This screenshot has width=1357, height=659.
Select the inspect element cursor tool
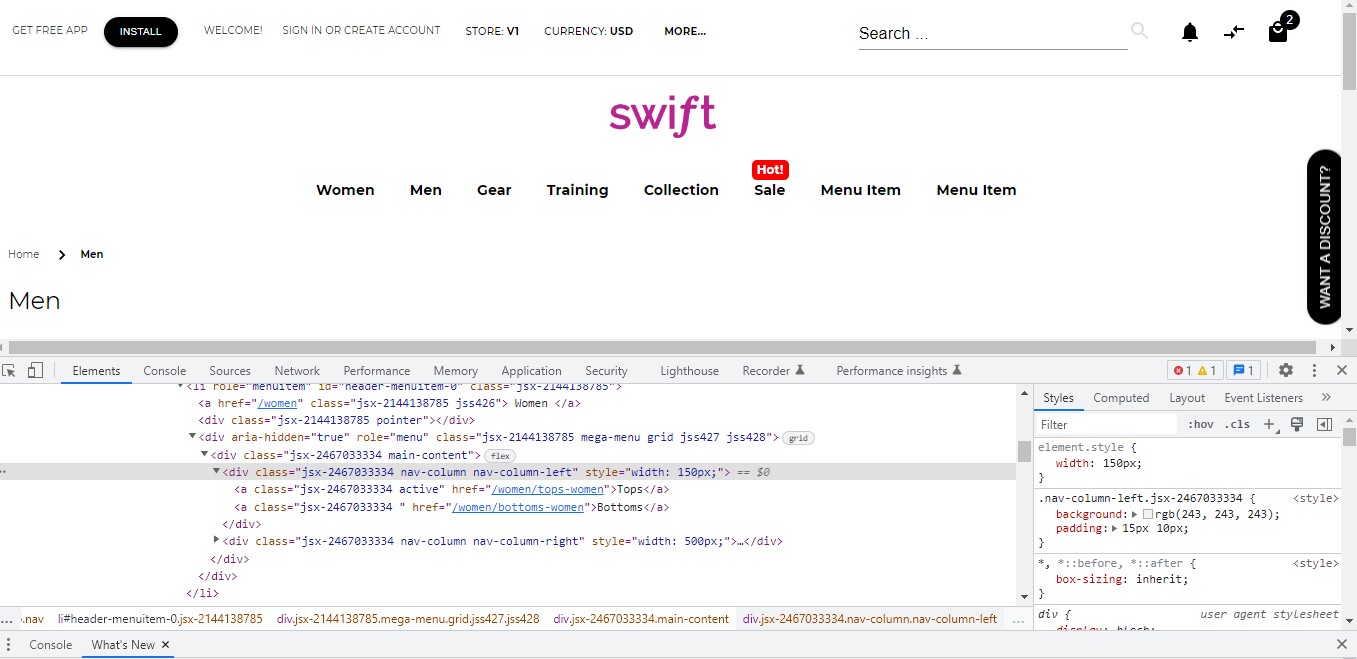10,370
